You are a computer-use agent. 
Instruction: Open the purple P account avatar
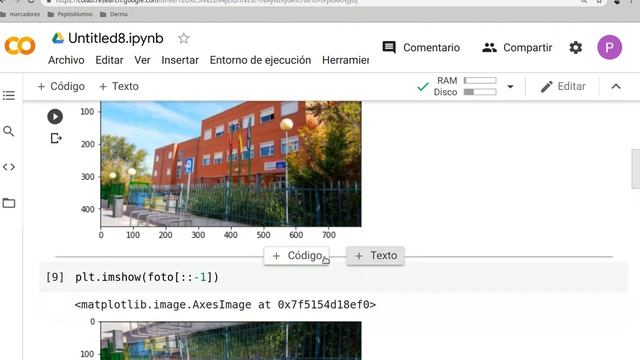coord(609,47)
